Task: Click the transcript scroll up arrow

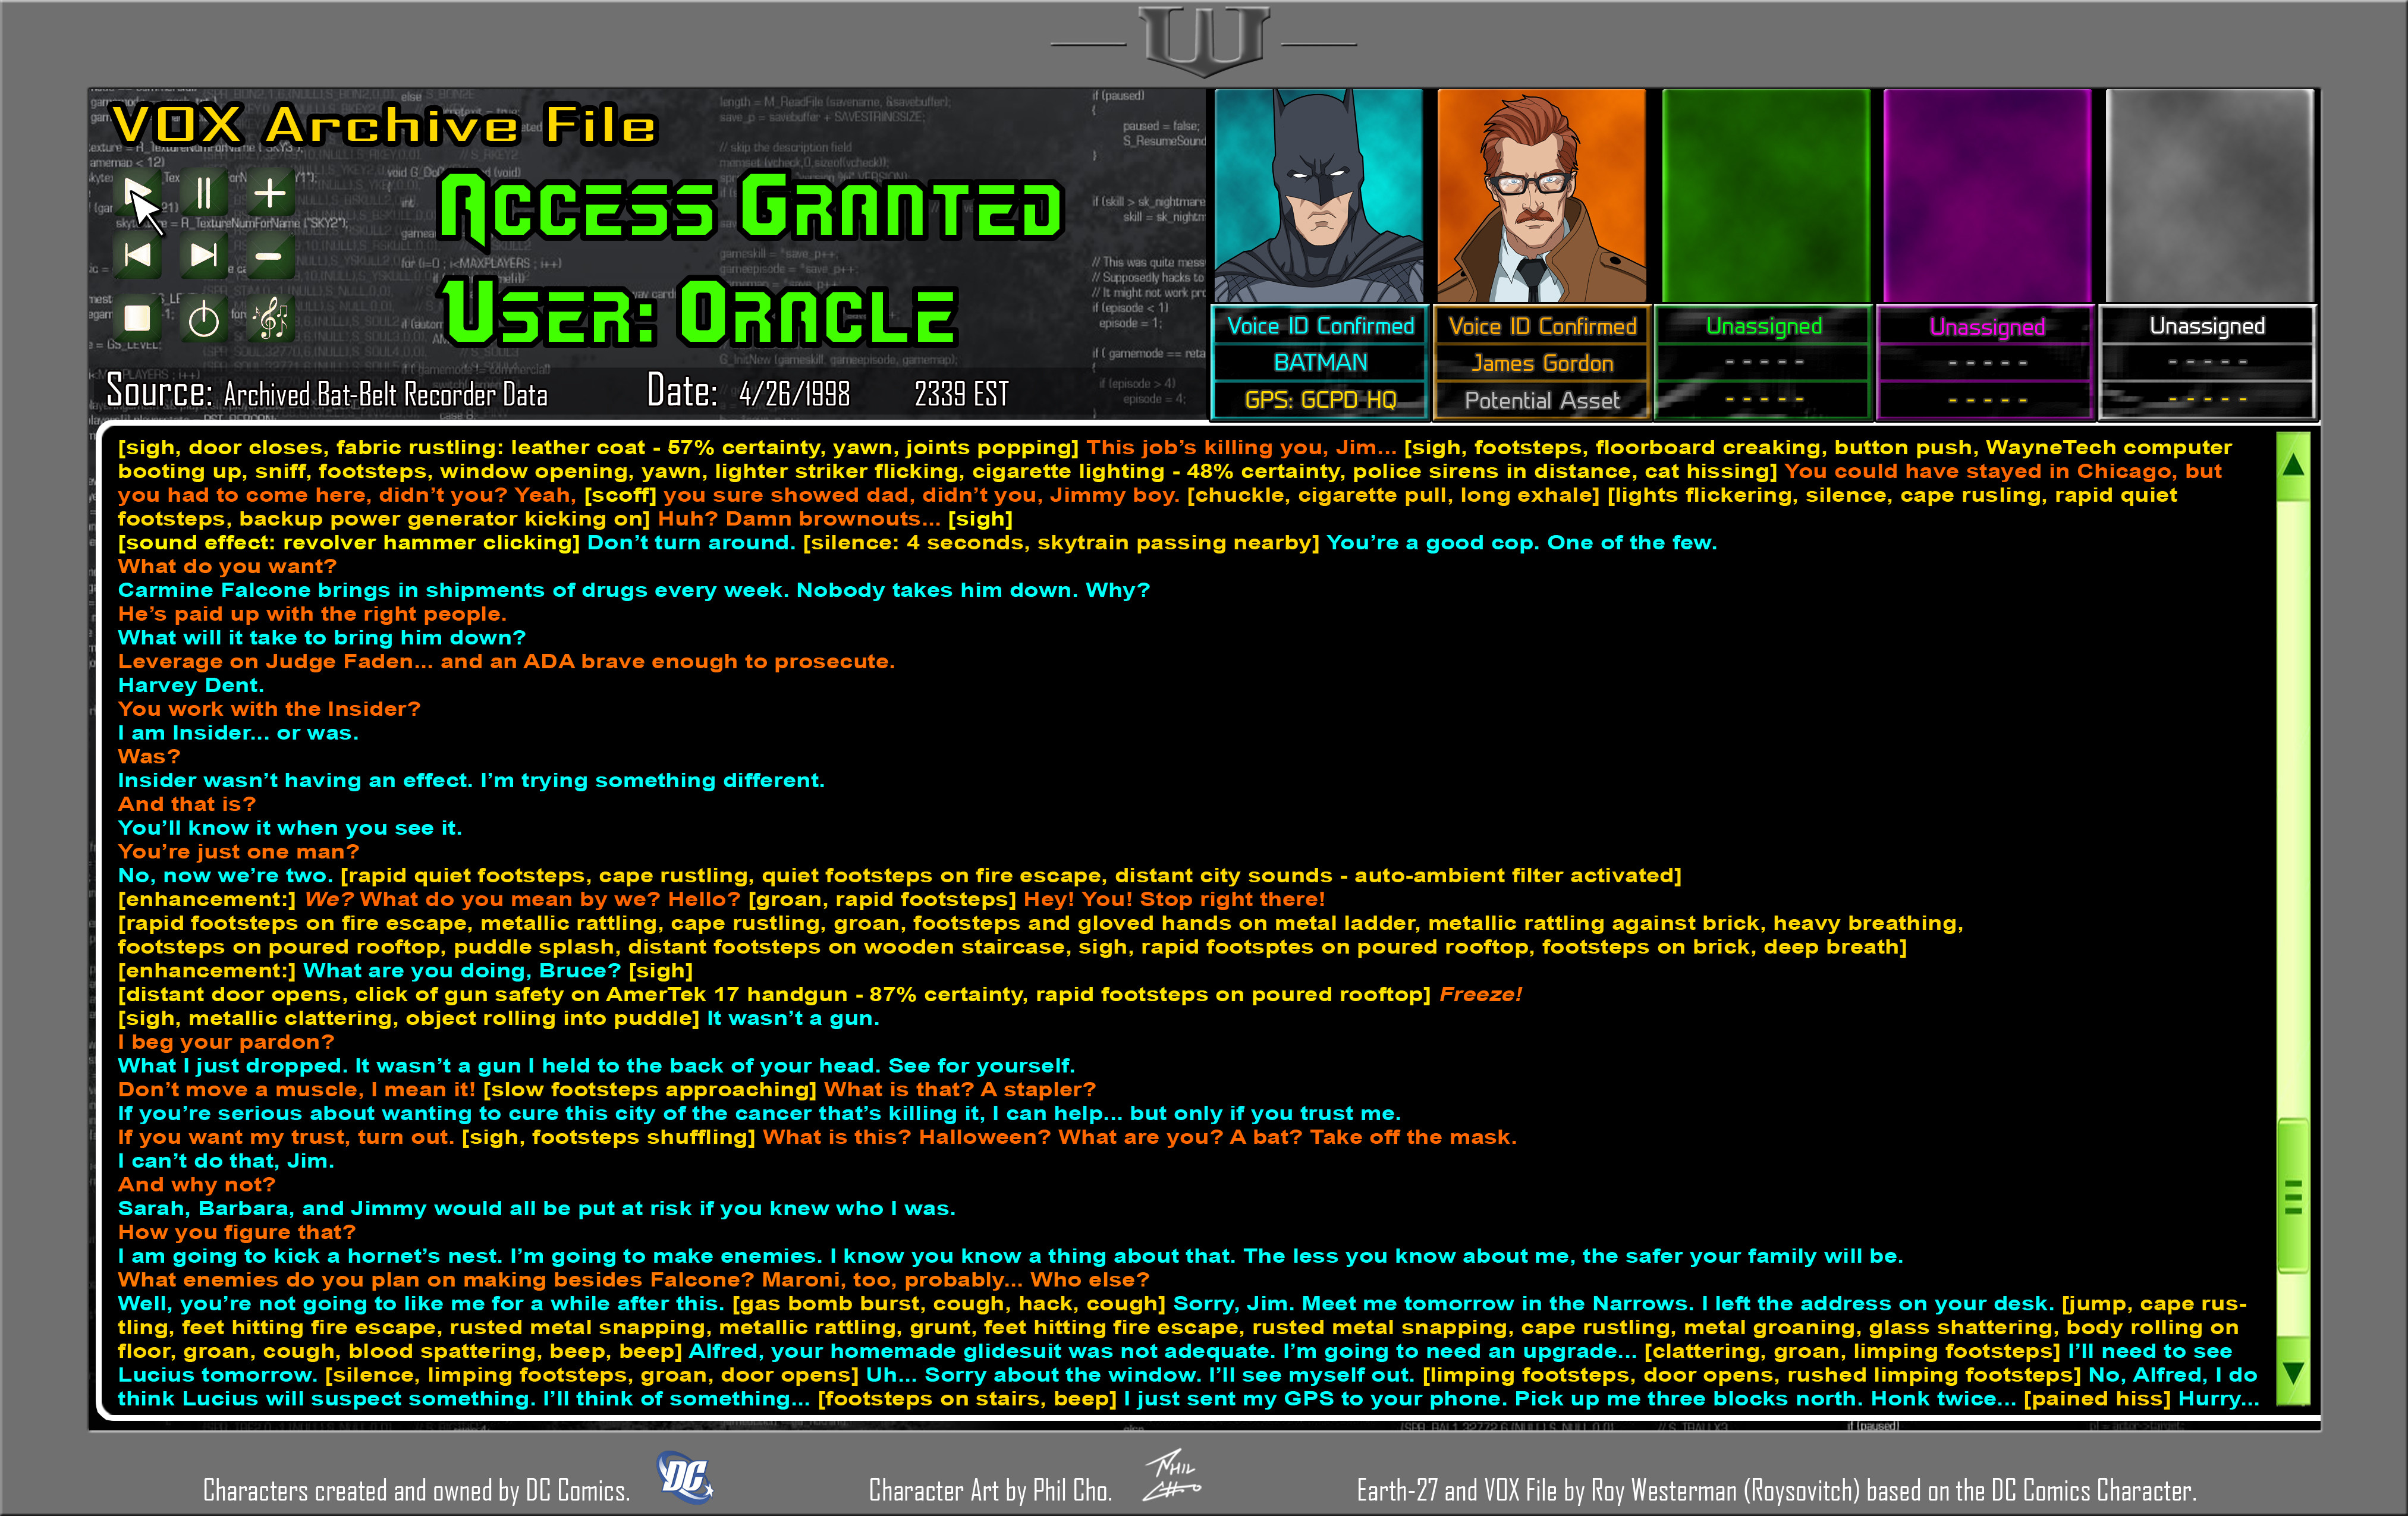Action: [x=2293, y=465]
